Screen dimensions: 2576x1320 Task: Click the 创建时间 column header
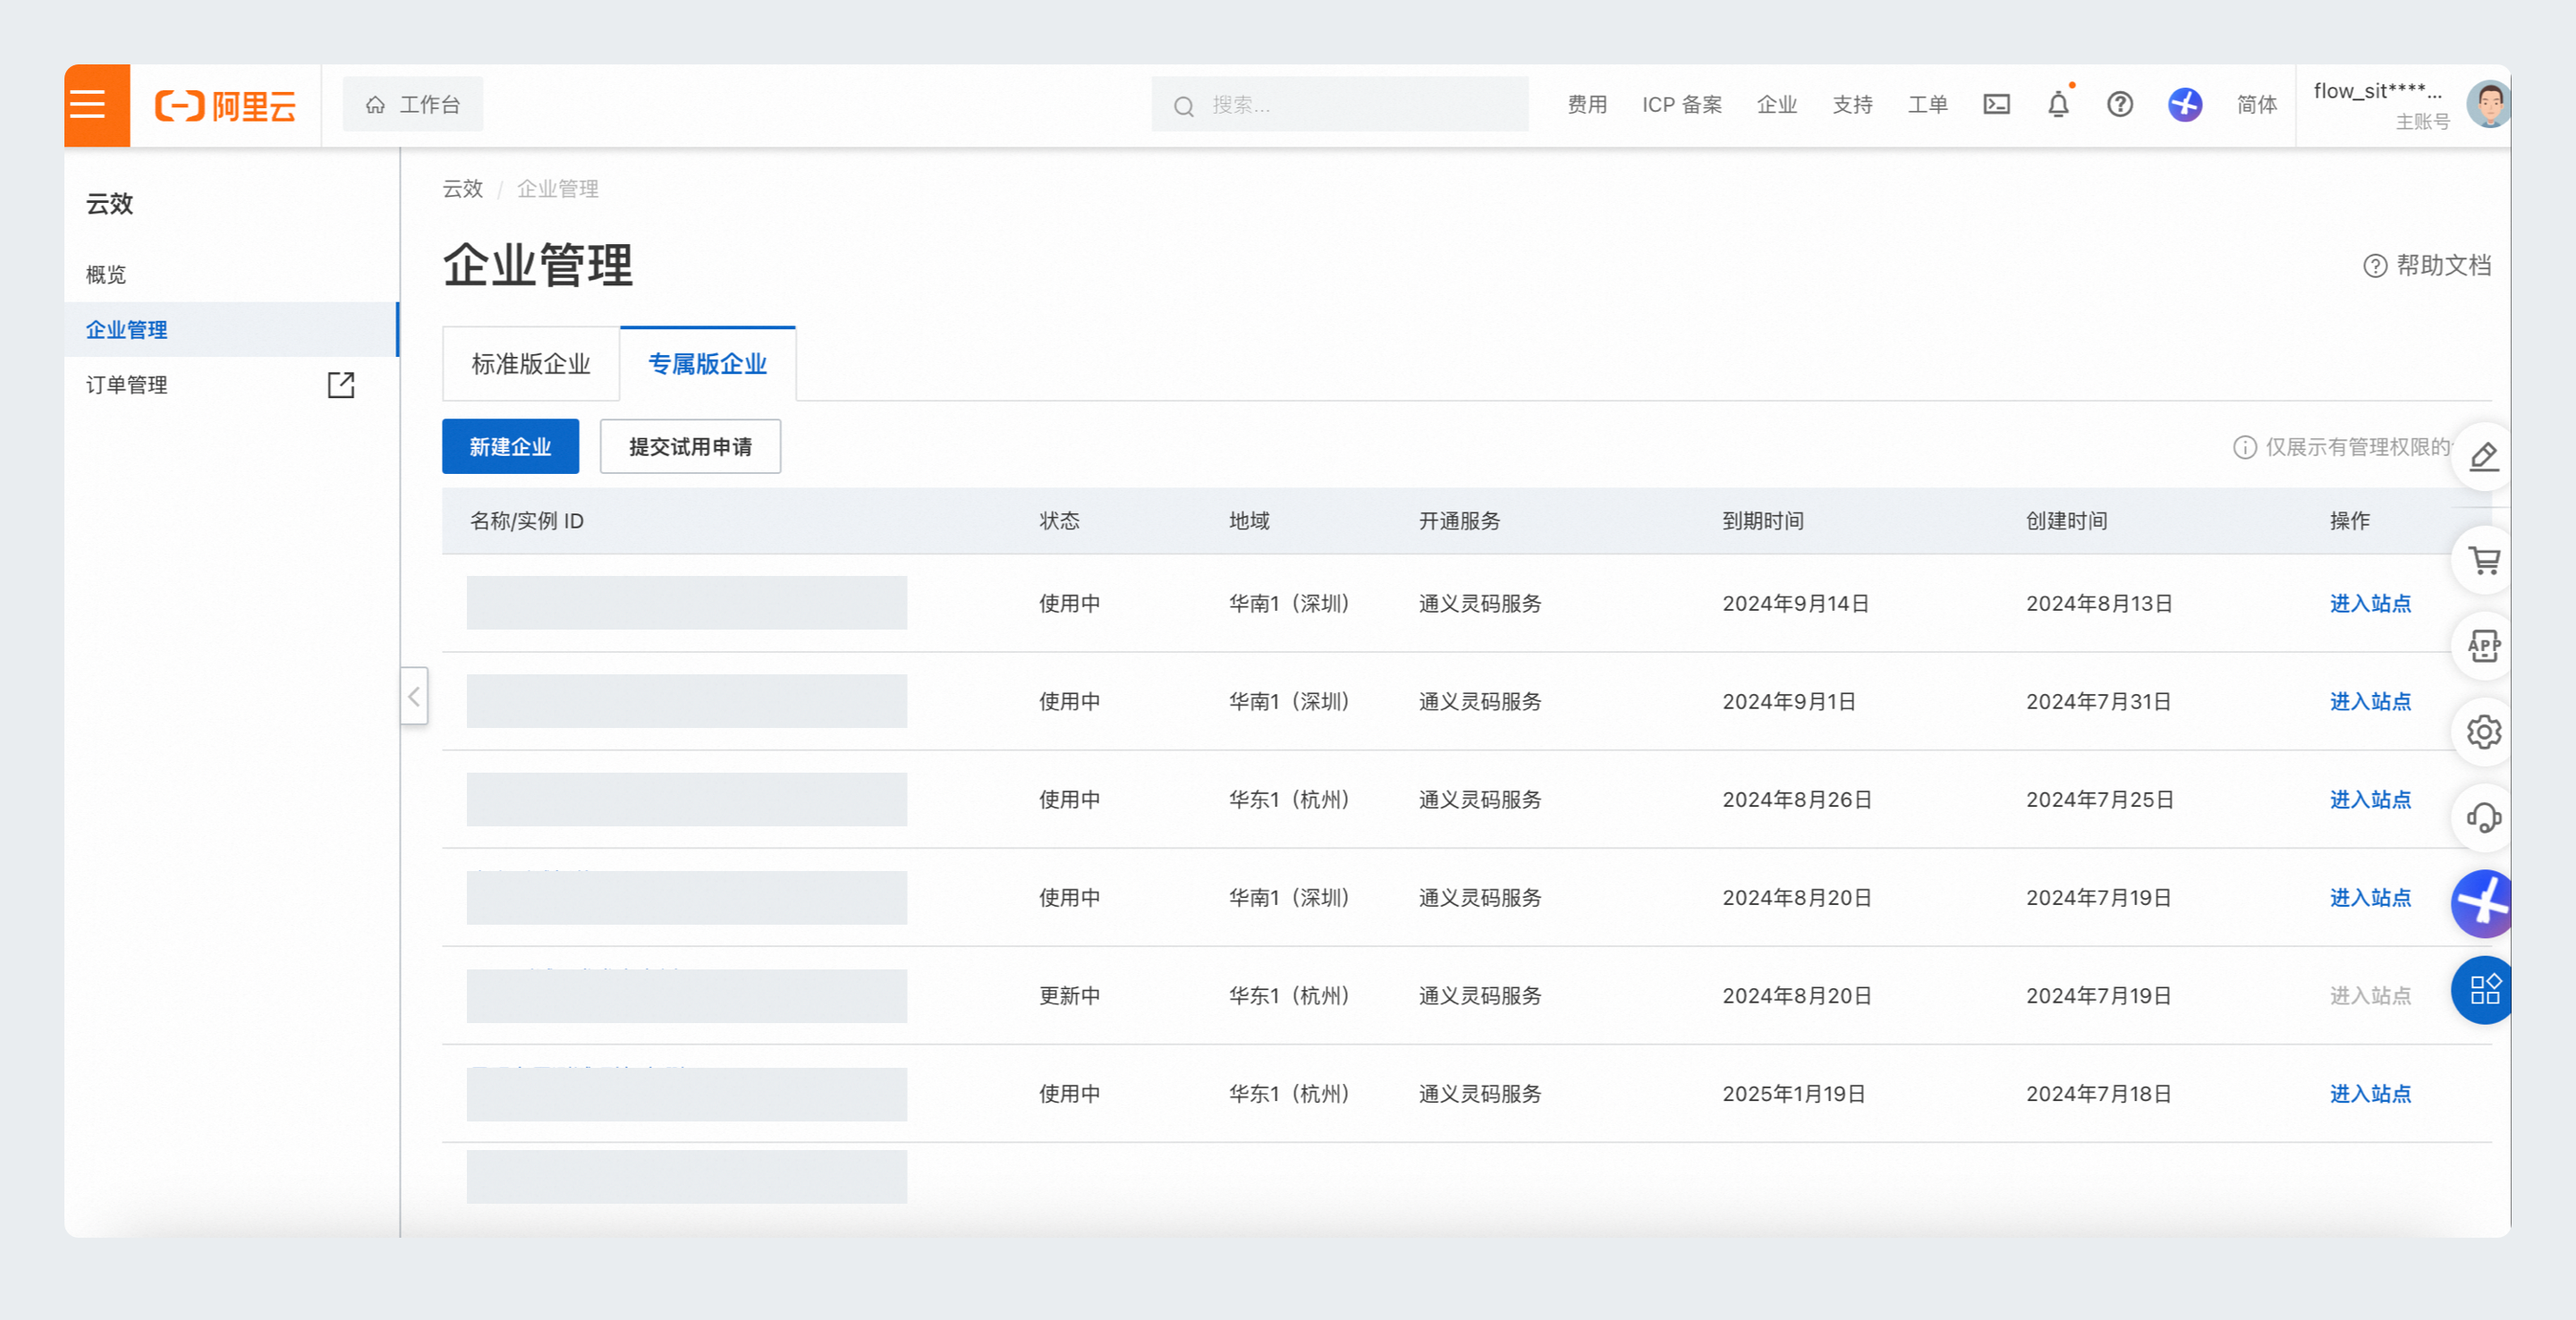[x=2066, y=520]
